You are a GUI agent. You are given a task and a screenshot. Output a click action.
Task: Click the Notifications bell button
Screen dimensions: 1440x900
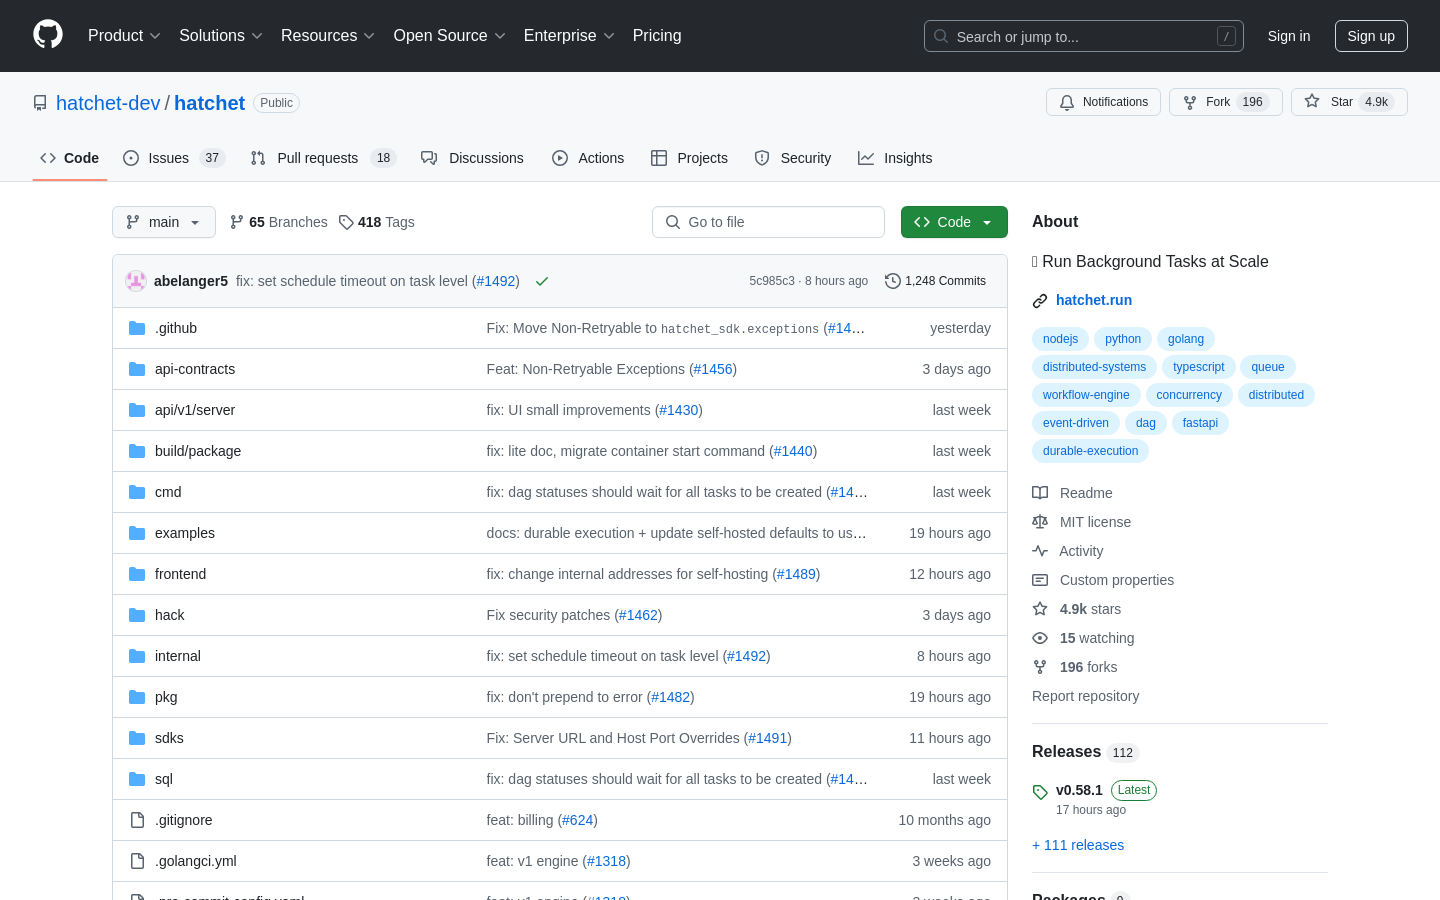coord(1103,102)
